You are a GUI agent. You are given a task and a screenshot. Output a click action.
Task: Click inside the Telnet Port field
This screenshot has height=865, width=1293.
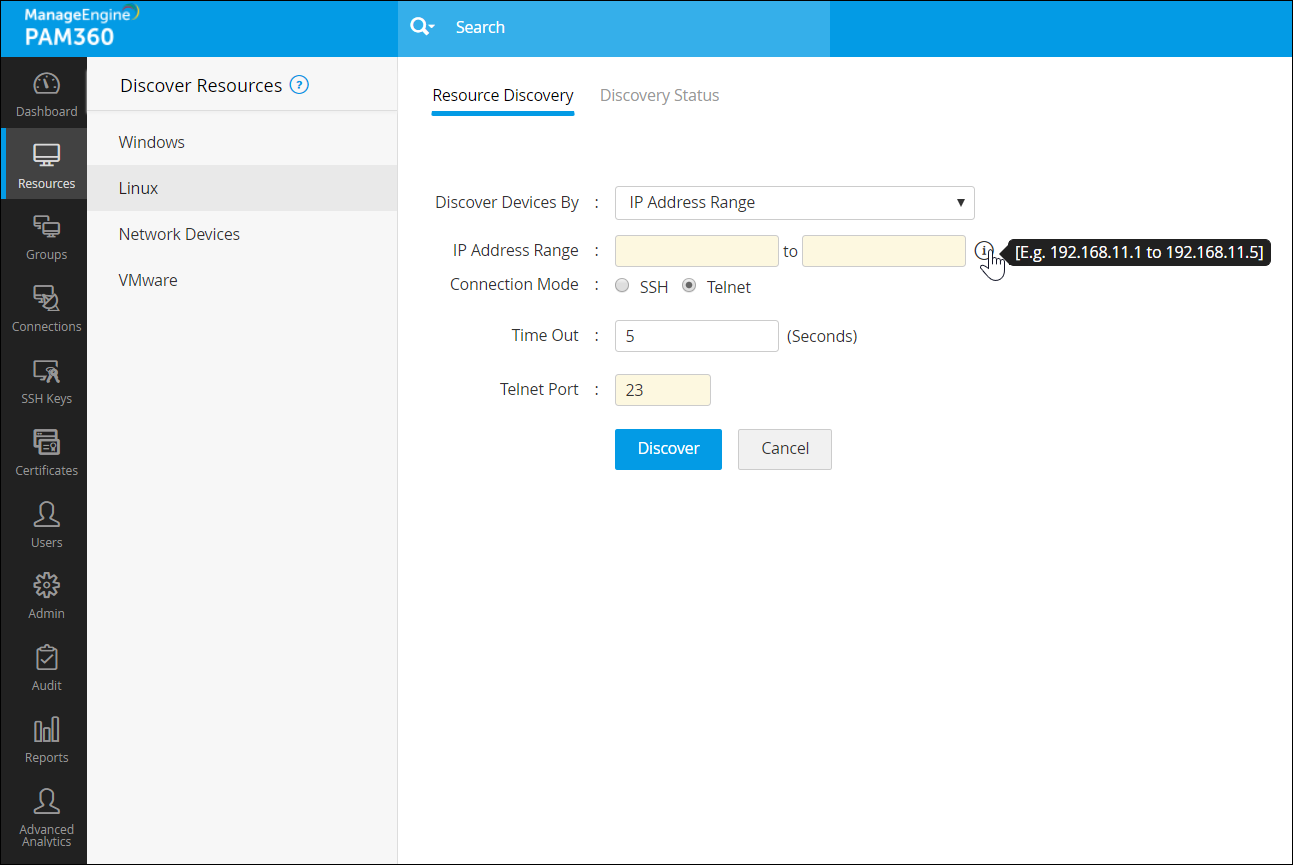pos(662,389)
